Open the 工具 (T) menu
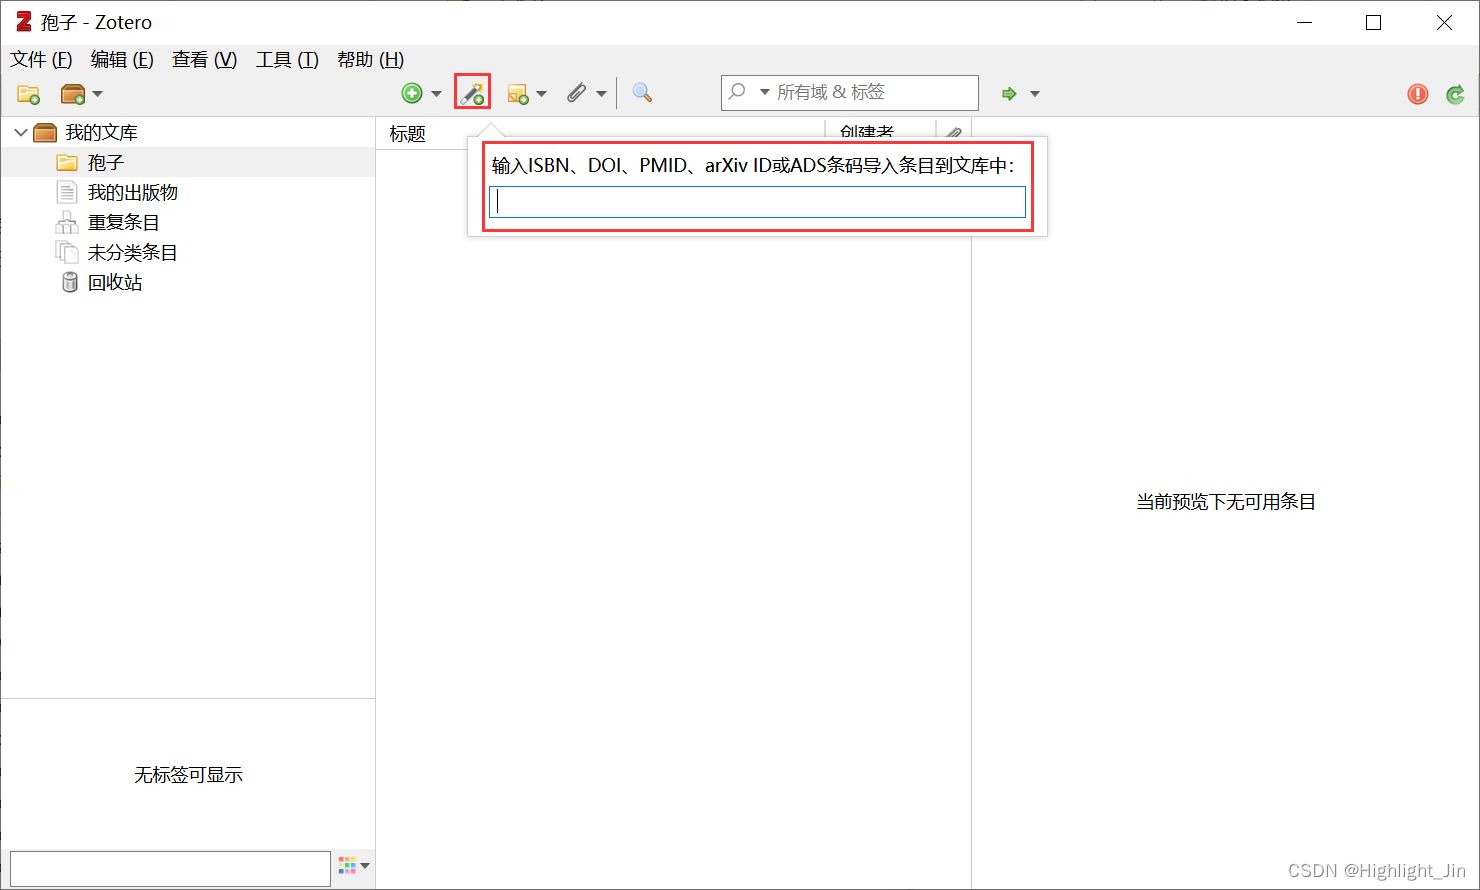The height and width of the screenshot is (890, 1480). click(x=287, y=60)
